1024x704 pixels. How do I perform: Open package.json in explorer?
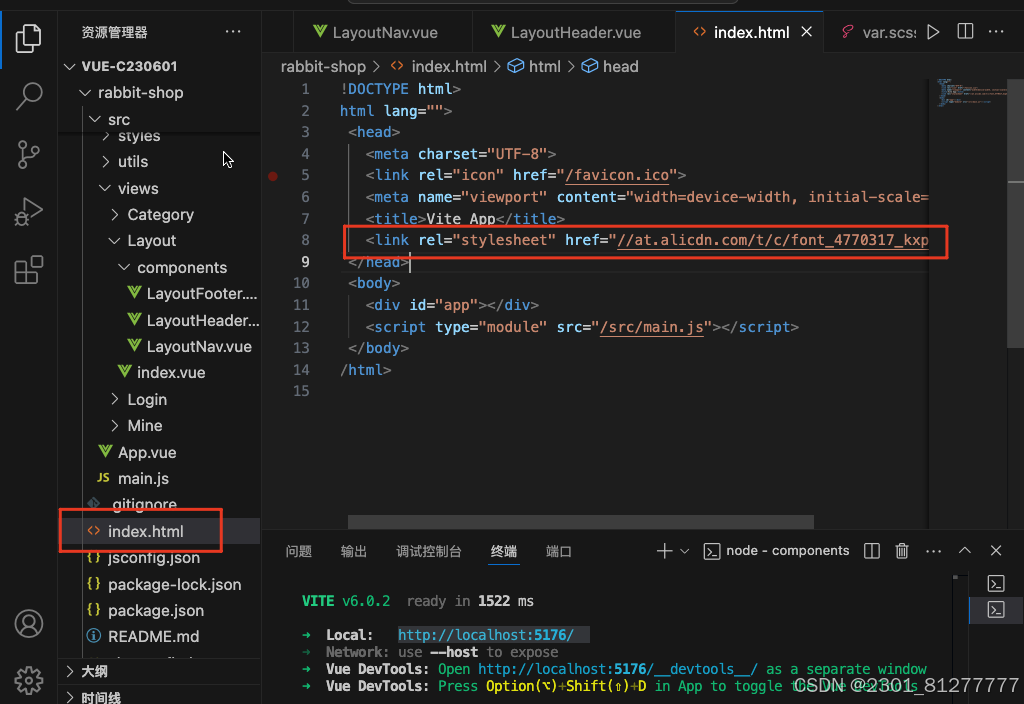(x=146, y=610)
